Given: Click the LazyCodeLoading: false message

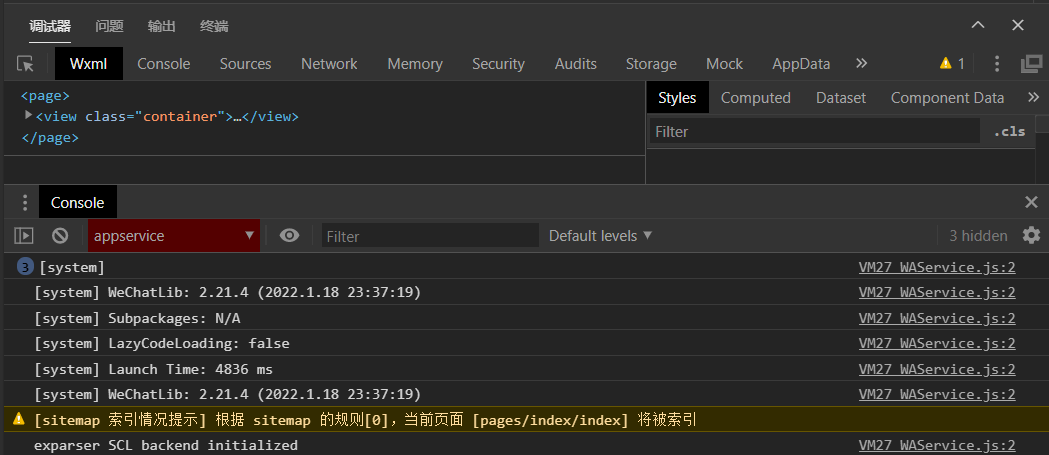Looking at the screenshot, I should (162, 343).
